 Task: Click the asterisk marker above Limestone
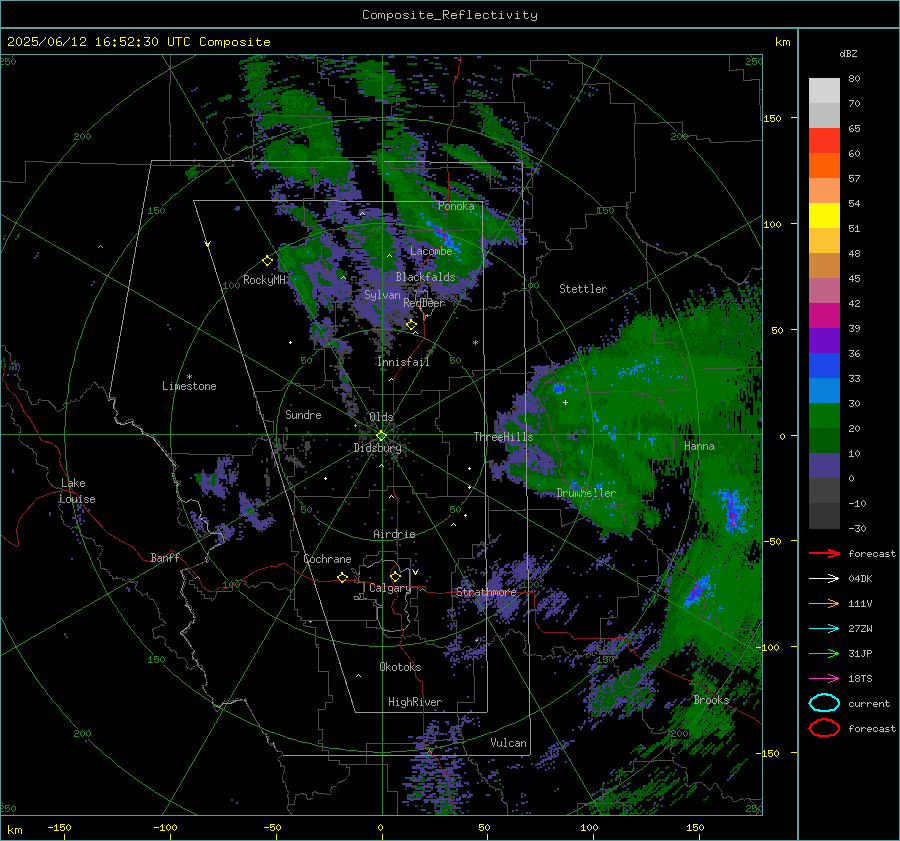[x=189, y=377]
